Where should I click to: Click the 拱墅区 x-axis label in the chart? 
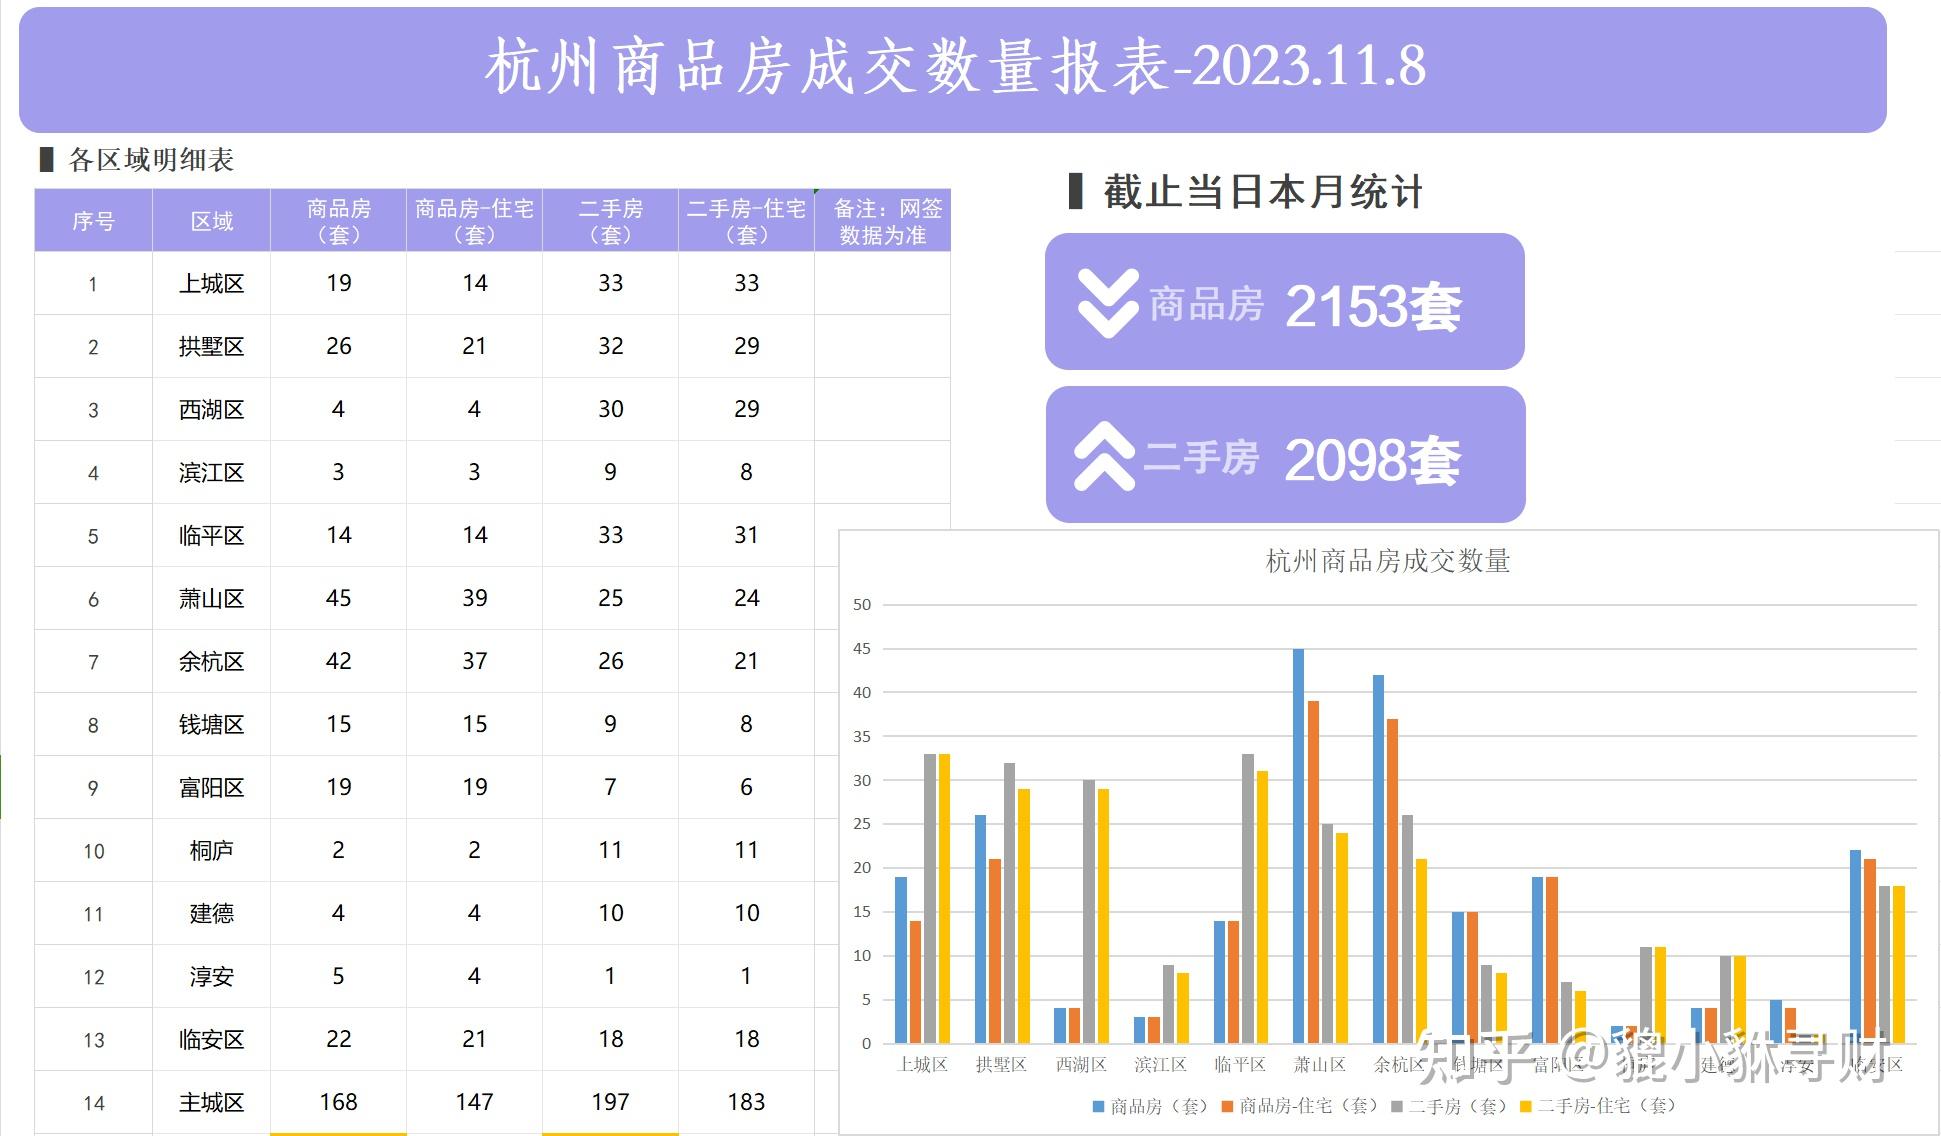point(1001,1065)
